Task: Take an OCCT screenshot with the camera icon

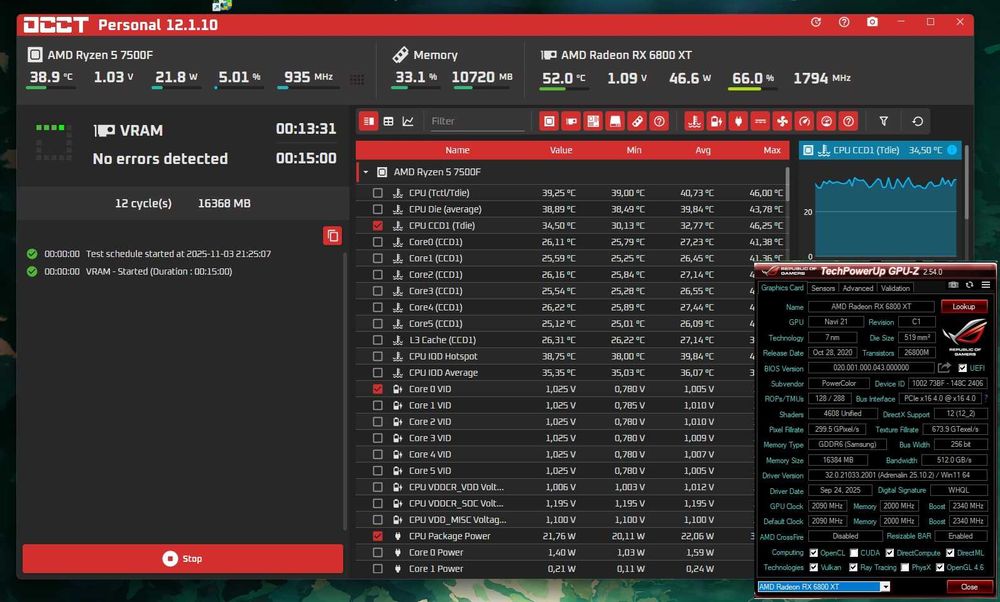Action: [872, 22]
